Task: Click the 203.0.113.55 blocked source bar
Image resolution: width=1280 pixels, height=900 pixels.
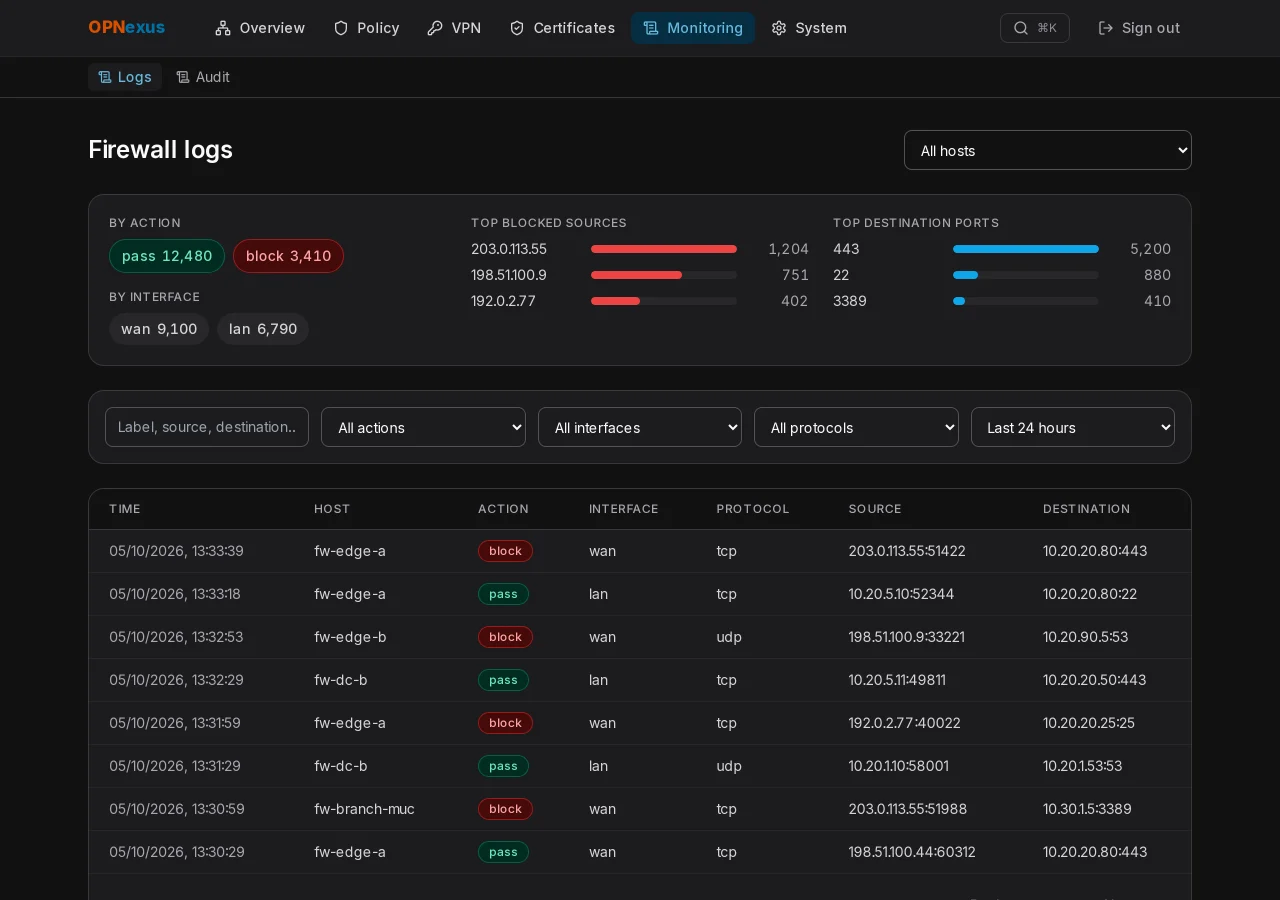Action: 664,249
